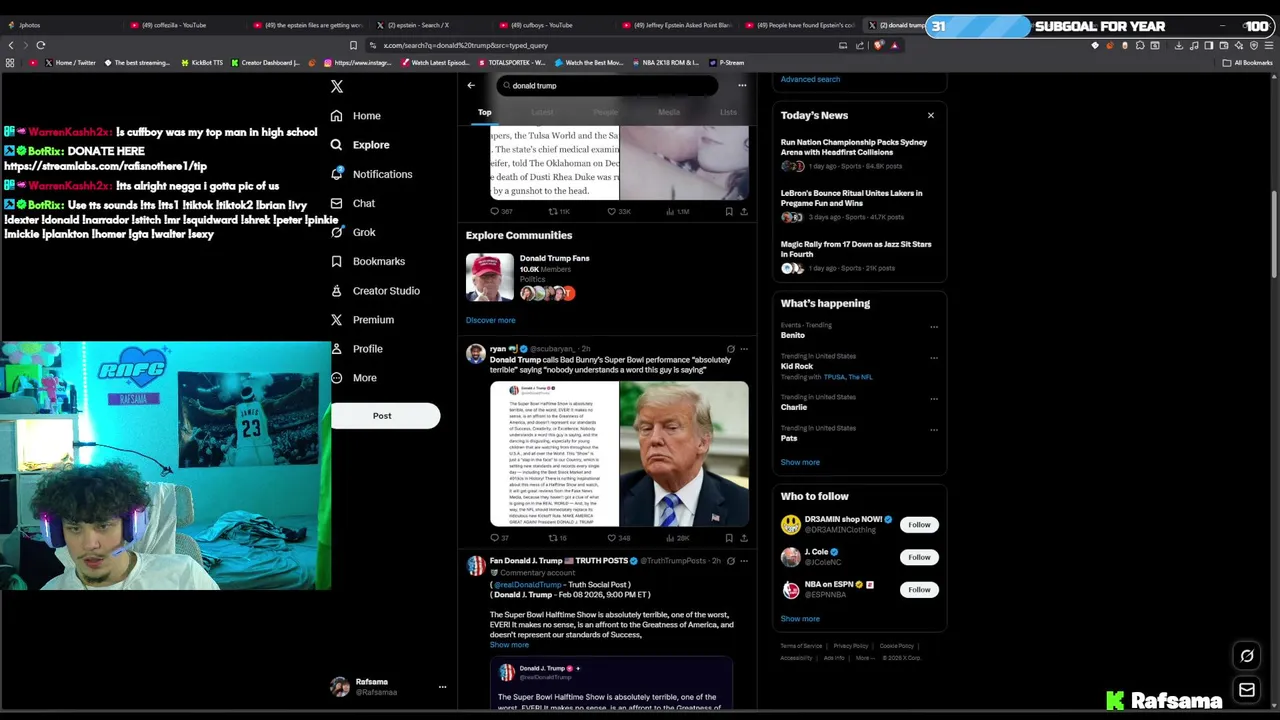Click the X logo icon in sidebar
This screenshot has width=1280, height=720.
[337, 87]
